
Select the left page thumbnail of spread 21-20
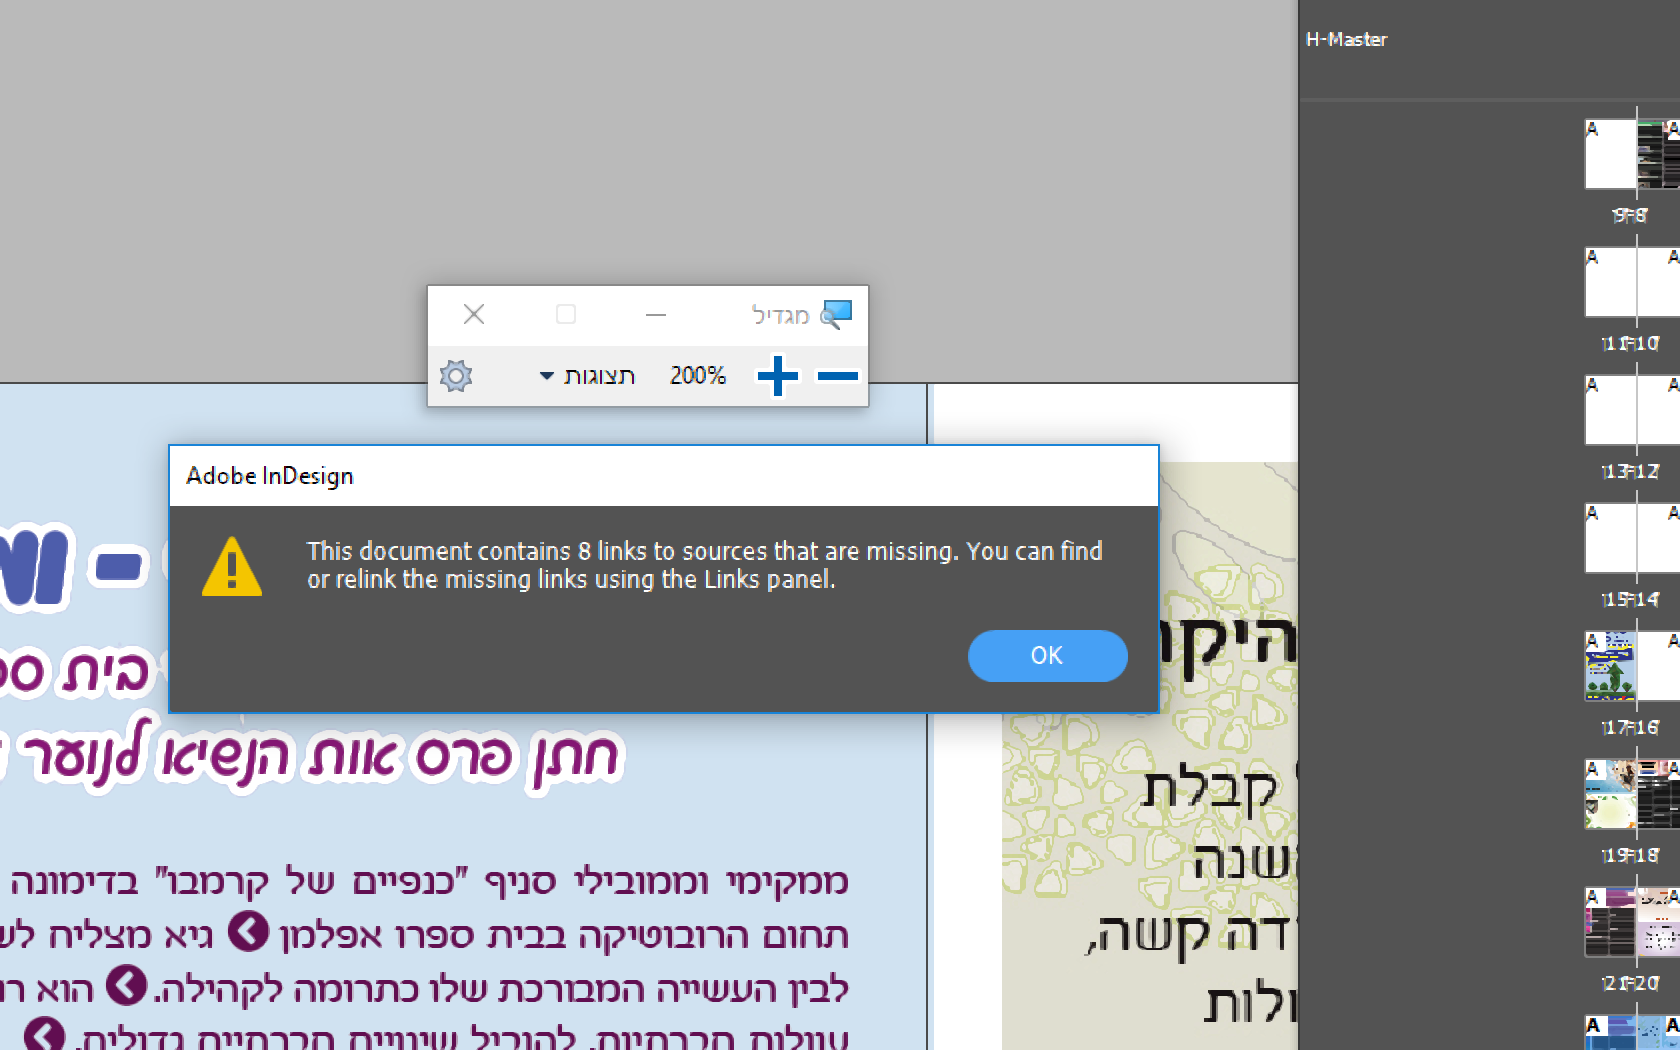pyautogui.click(x=1610, y=922)
